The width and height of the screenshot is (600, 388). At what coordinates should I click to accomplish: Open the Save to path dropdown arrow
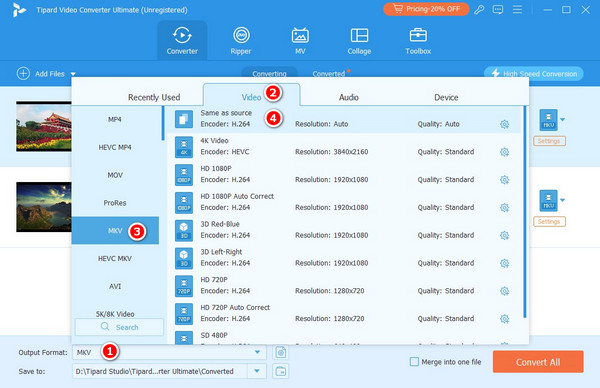pos(257,371)
